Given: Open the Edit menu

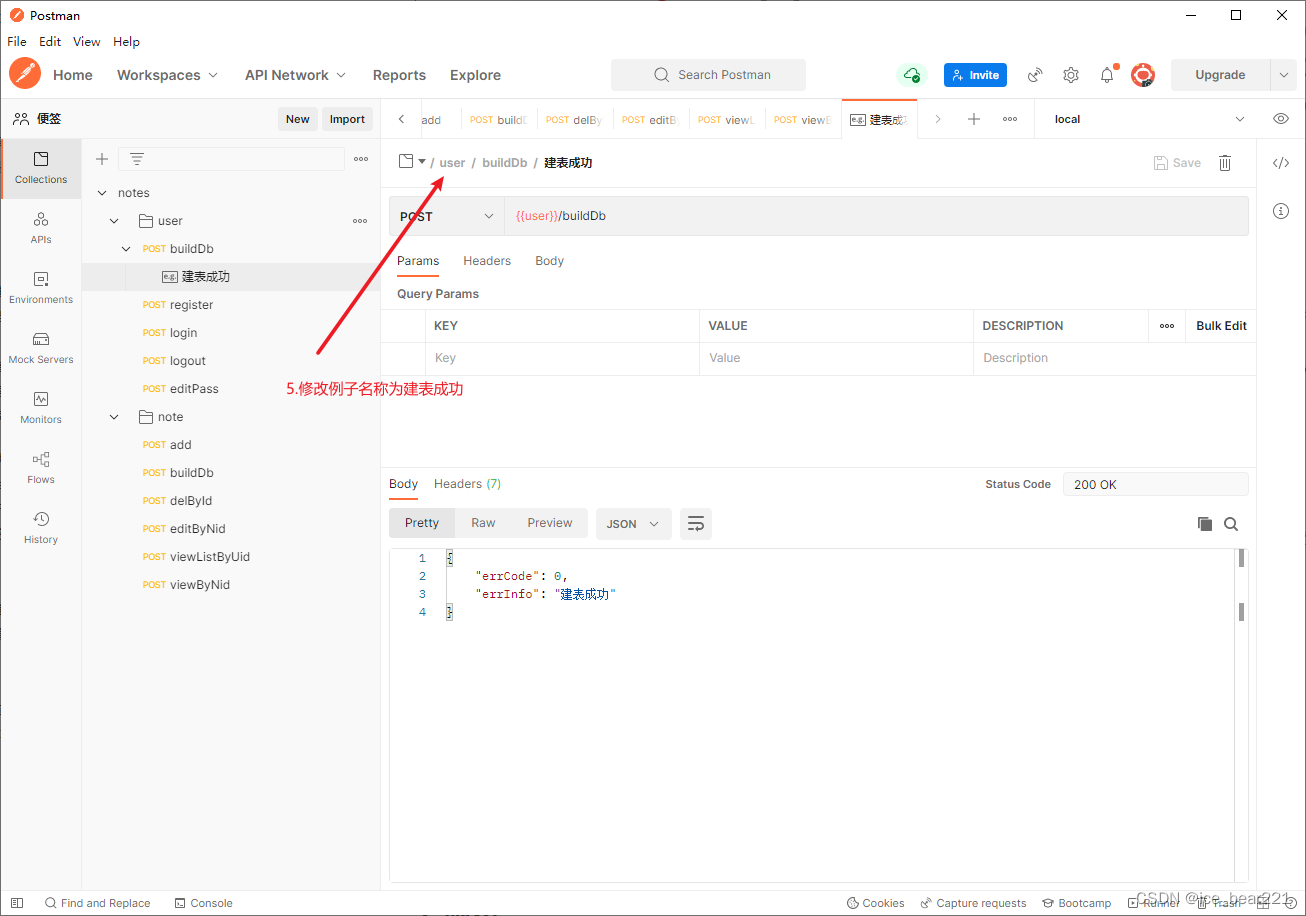Looking at the screenshot, I should point(50,42).
